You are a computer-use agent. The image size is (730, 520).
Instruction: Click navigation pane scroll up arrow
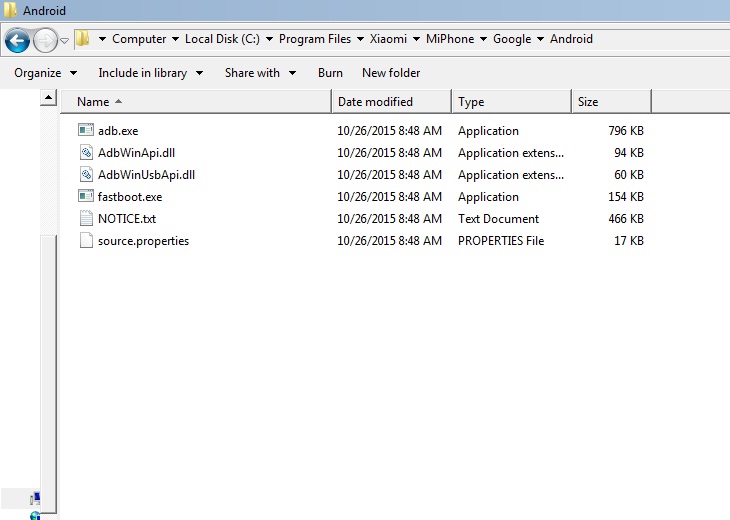click(48, 97)
